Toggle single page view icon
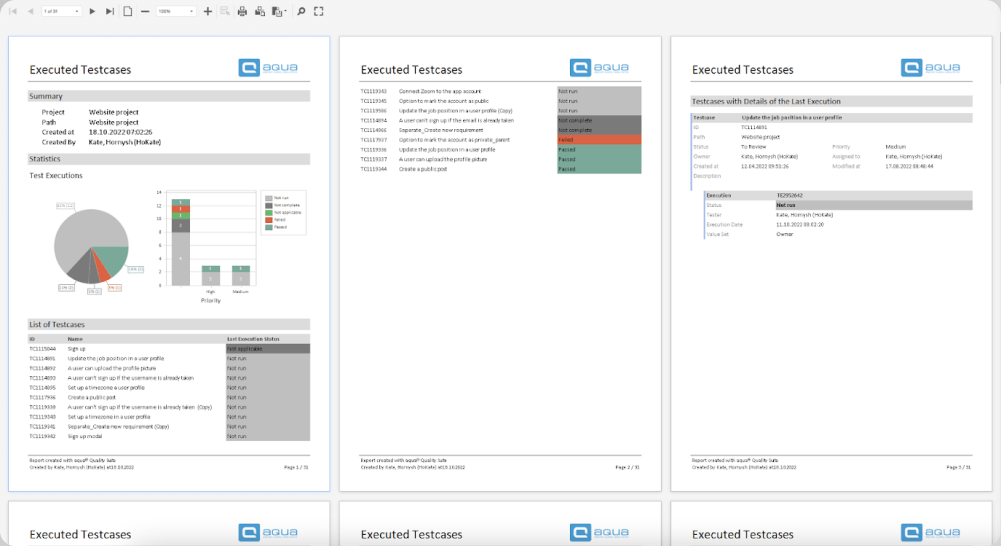 click(128, 11)
